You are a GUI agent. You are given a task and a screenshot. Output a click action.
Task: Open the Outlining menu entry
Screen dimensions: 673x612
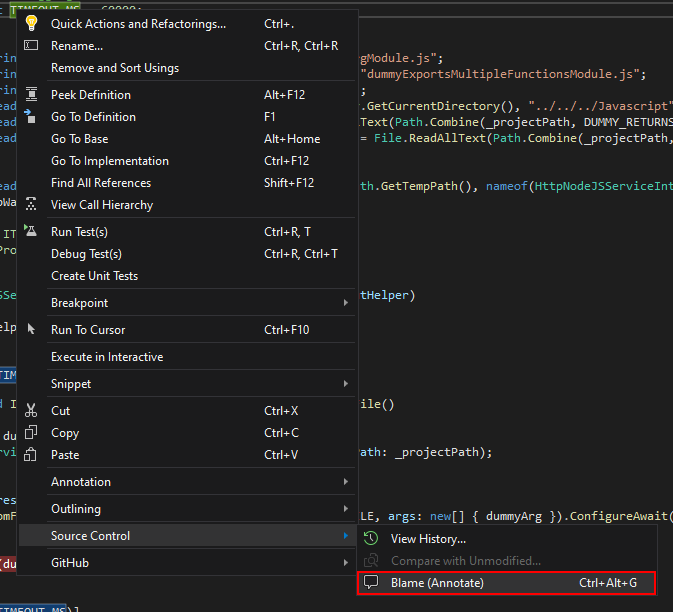pyautogui.click(x=187, y=509)
